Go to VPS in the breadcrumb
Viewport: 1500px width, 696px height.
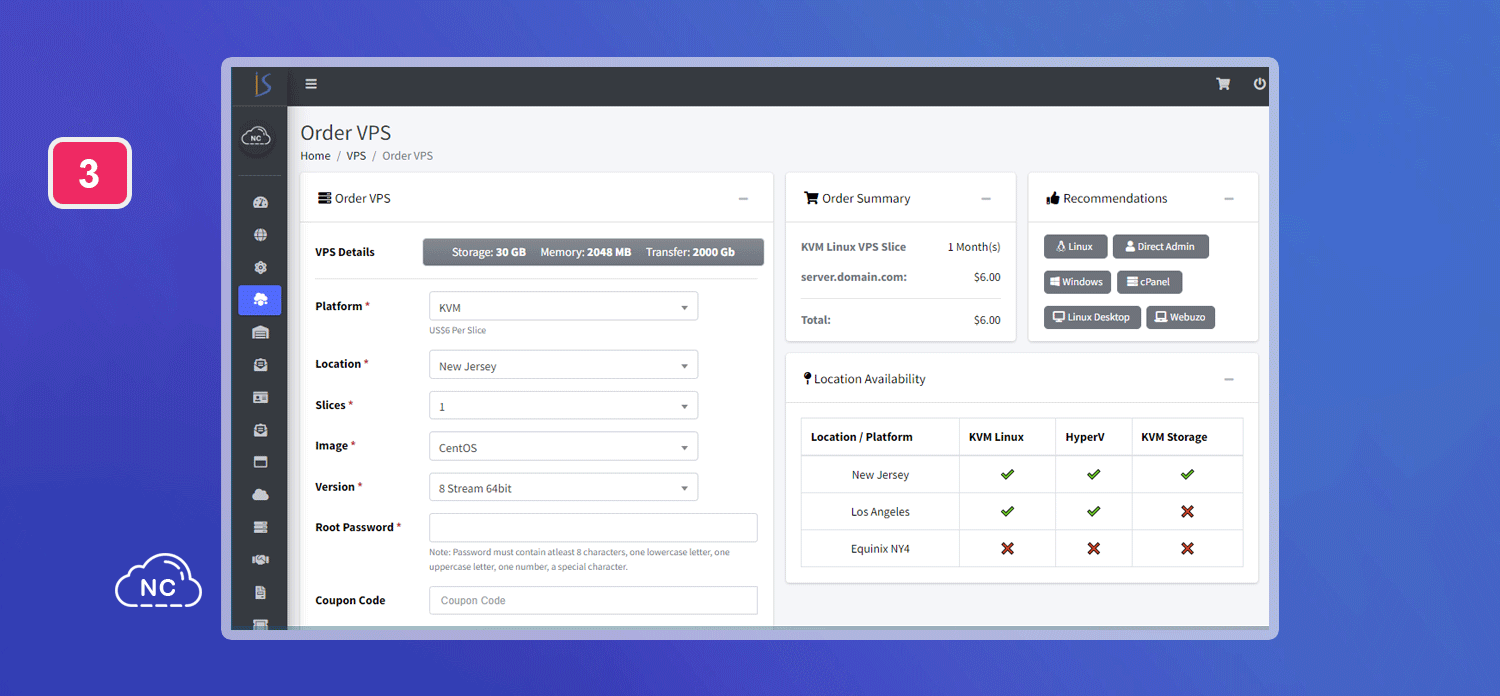(x=356, y=156)
